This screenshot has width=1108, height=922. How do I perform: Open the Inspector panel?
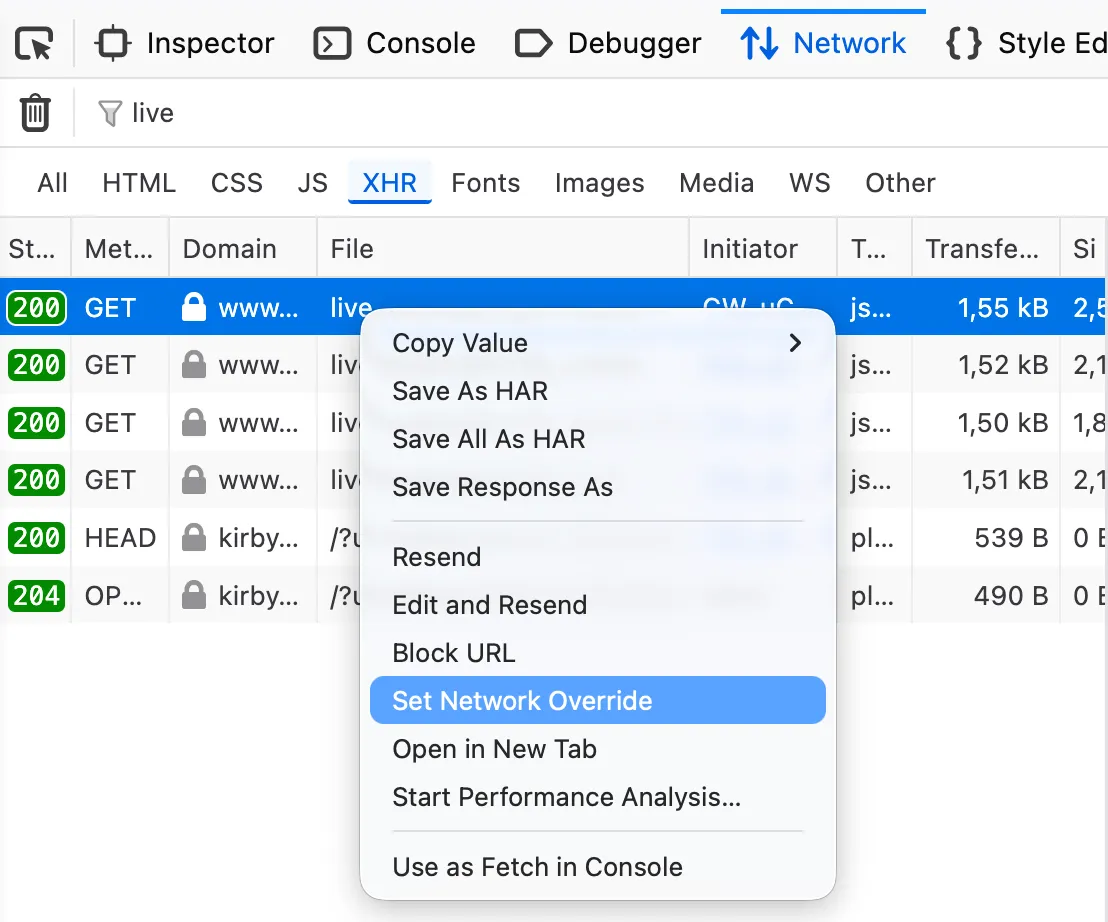tap(184, 43)
